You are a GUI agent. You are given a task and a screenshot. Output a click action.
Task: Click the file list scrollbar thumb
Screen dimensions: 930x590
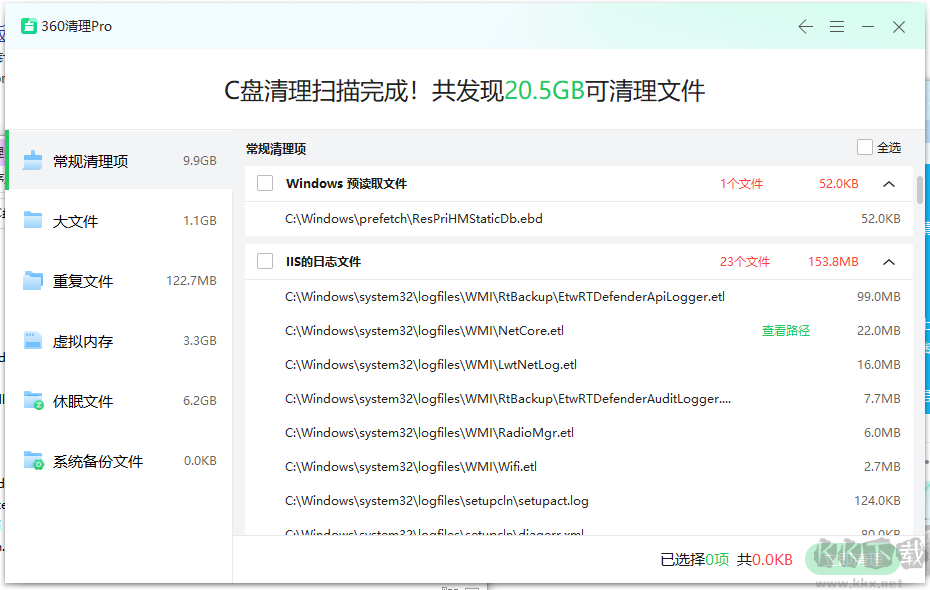pos(920,190)
